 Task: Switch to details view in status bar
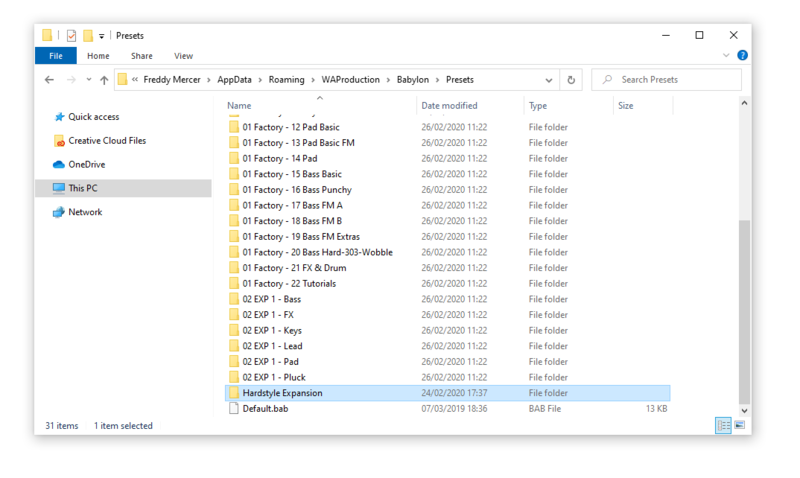pos(723,426)
